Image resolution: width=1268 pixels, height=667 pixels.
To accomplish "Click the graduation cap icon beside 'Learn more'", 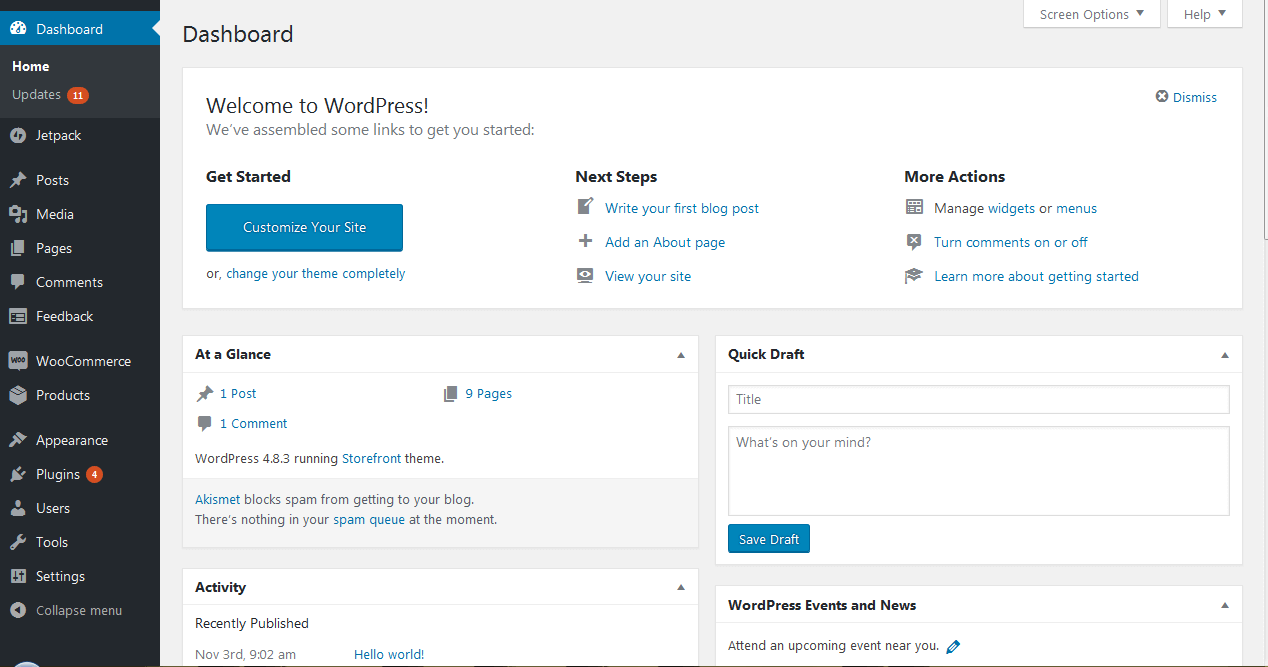I will click(914, 276).
